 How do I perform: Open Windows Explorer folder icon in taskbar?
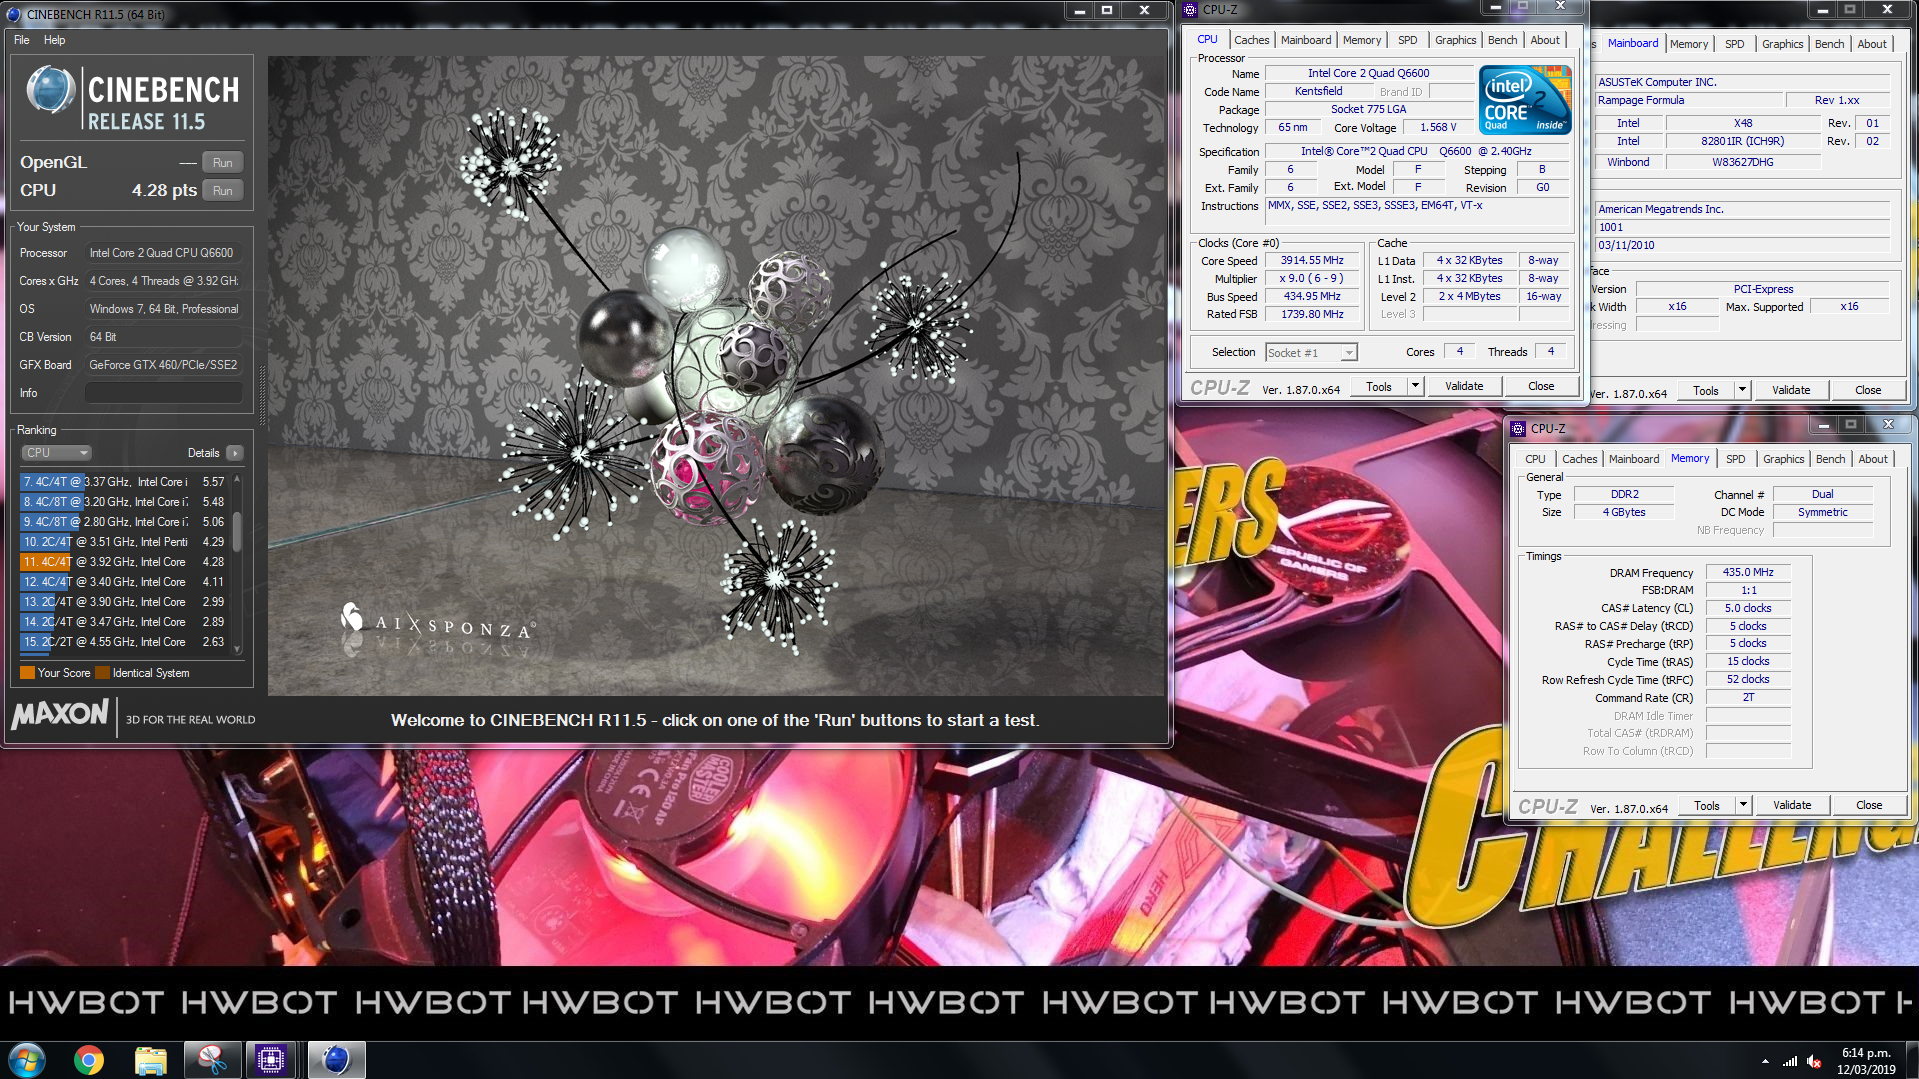tap(151, 1059)
